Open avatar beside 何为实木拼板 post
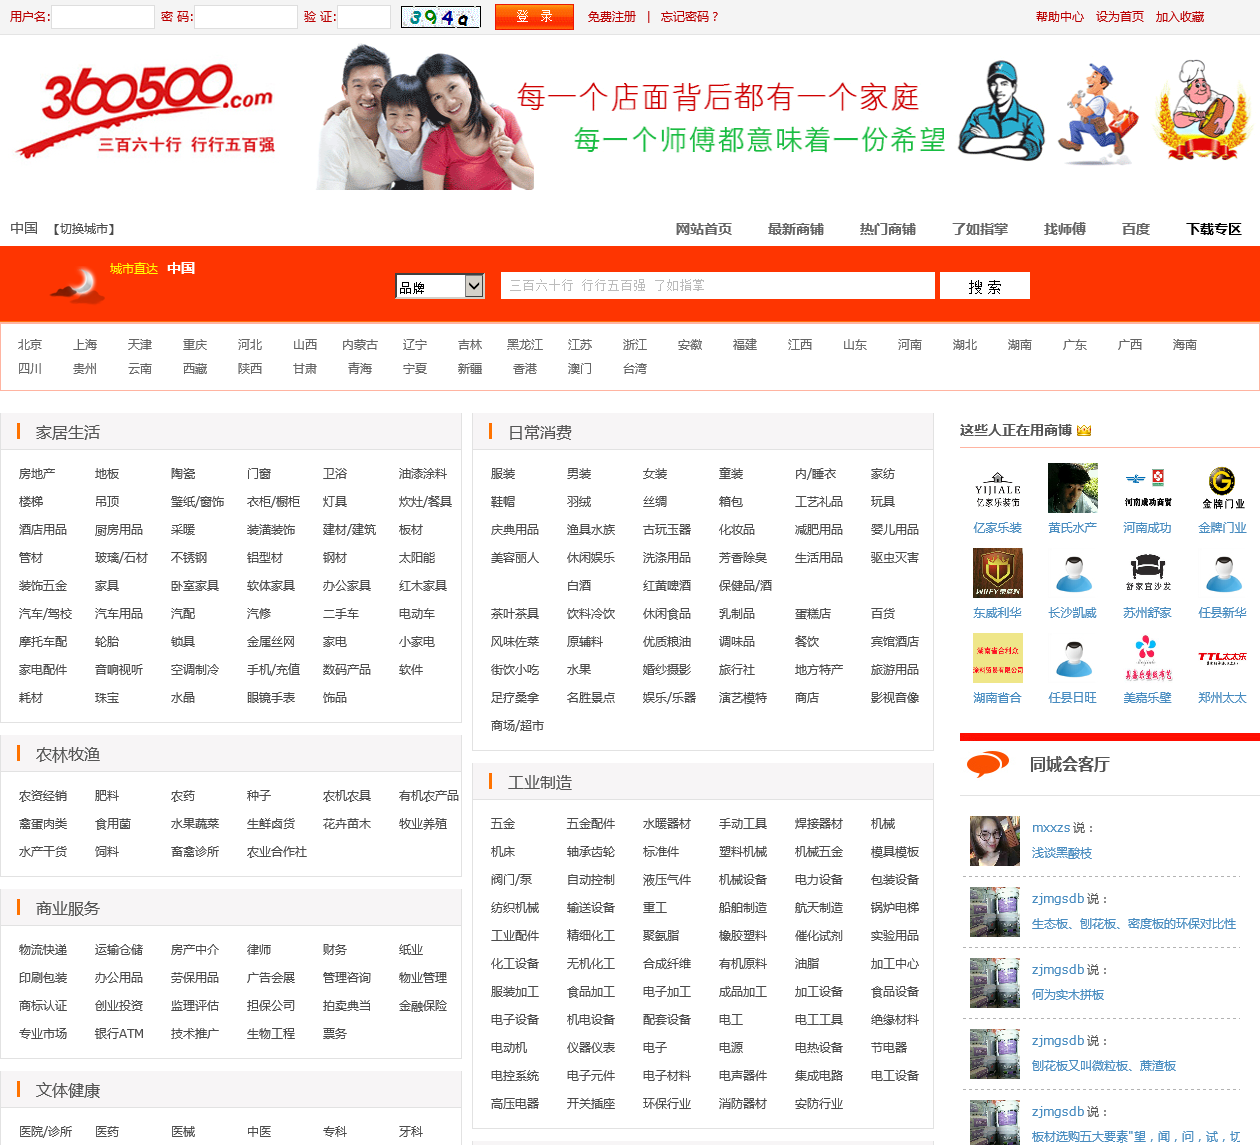1260x1145 pixels. click(994, 983)
